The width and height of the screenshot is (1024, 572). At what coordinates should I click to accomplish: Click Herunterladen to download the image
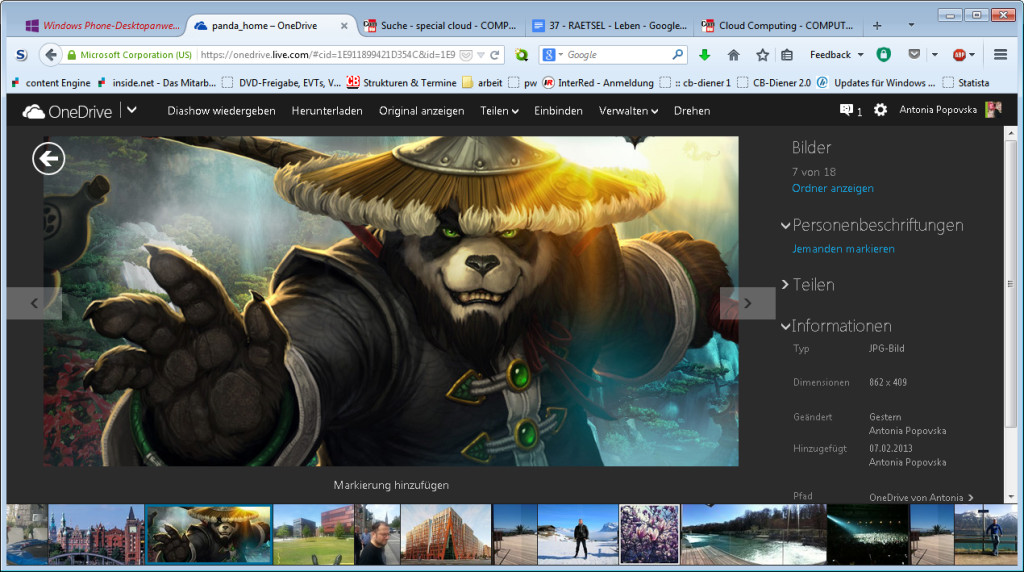pos(327,111)
